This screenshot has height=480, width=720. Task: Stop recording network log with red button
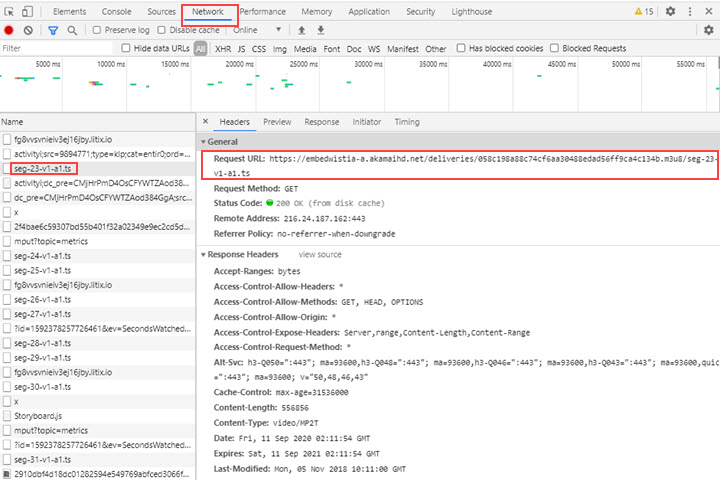[x=9, y=30]
